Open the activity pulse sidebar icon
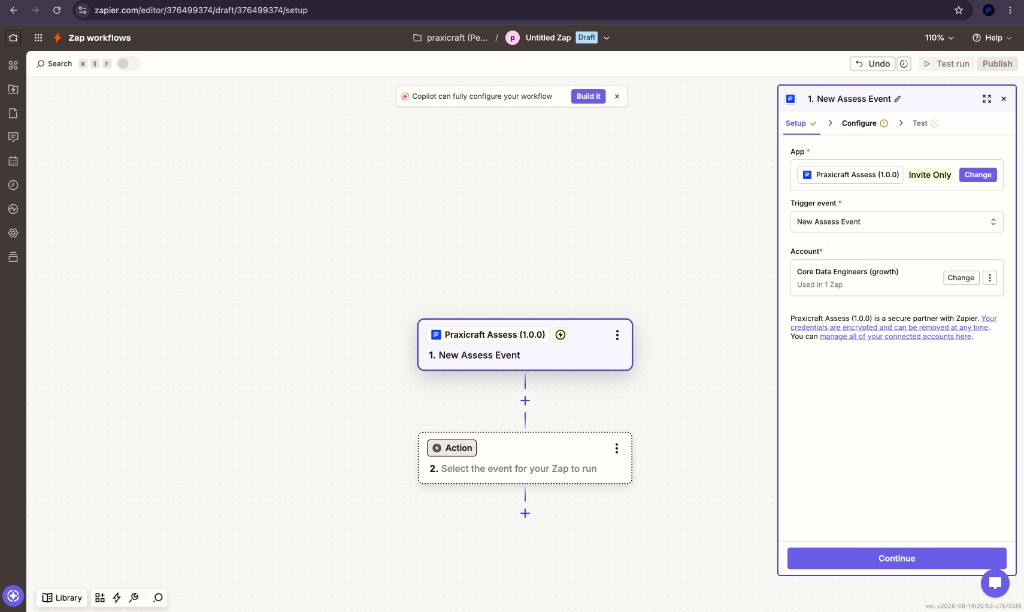The height and width of the screenshot is (612, 1024). pos(13,209)
